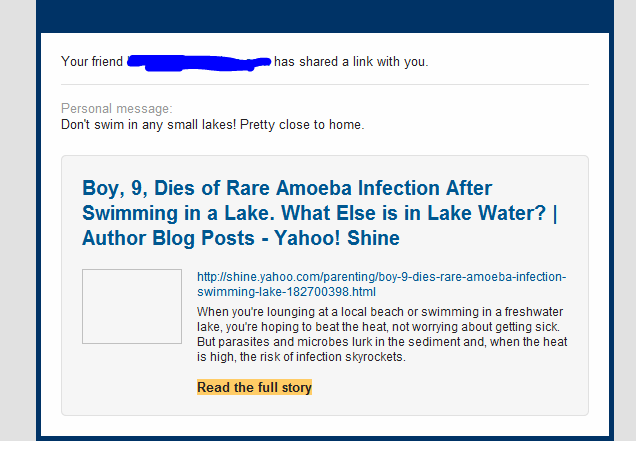Click the "Your friend" greeting text
The width and height of the screenshot is (636, 459).
[x=92, y=62]
